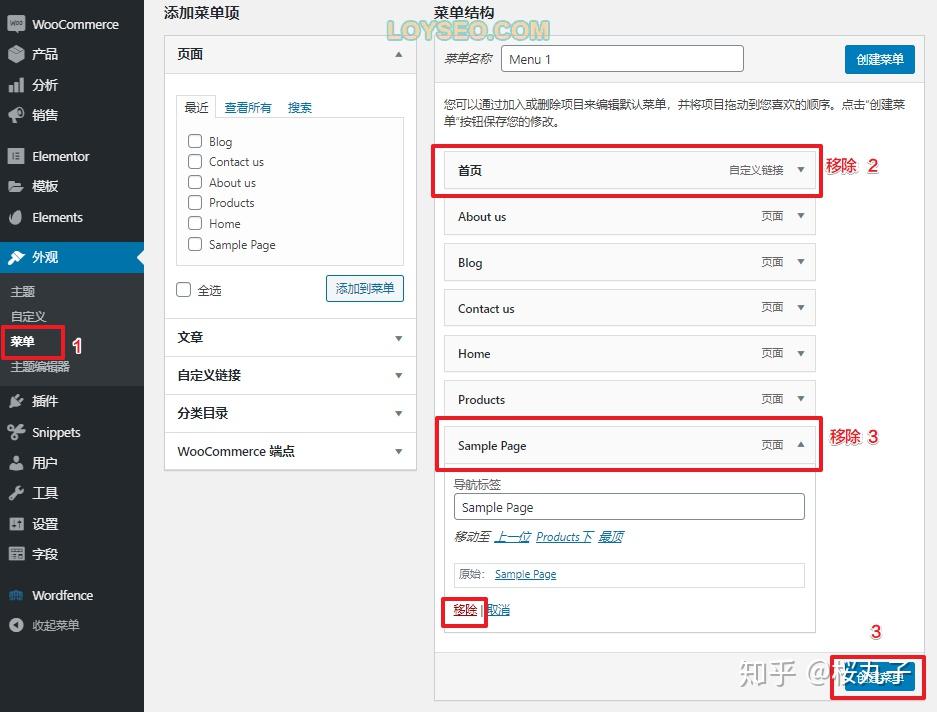Check the About us page checkbox
The height and width of the screenshot is (712, 937).
point(195,182)
